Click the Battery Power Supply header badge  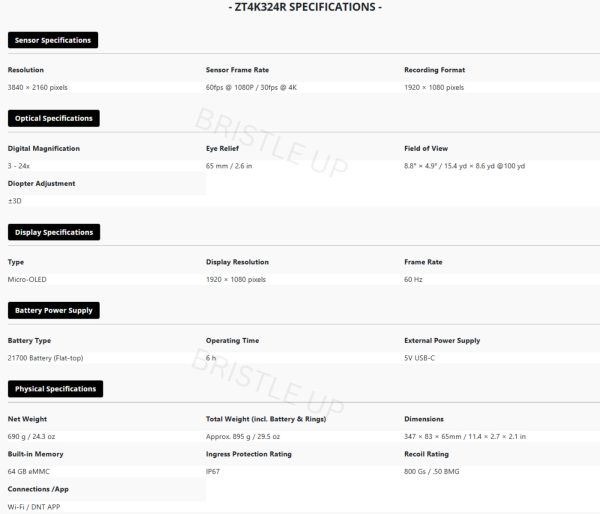tap(54, 310)
